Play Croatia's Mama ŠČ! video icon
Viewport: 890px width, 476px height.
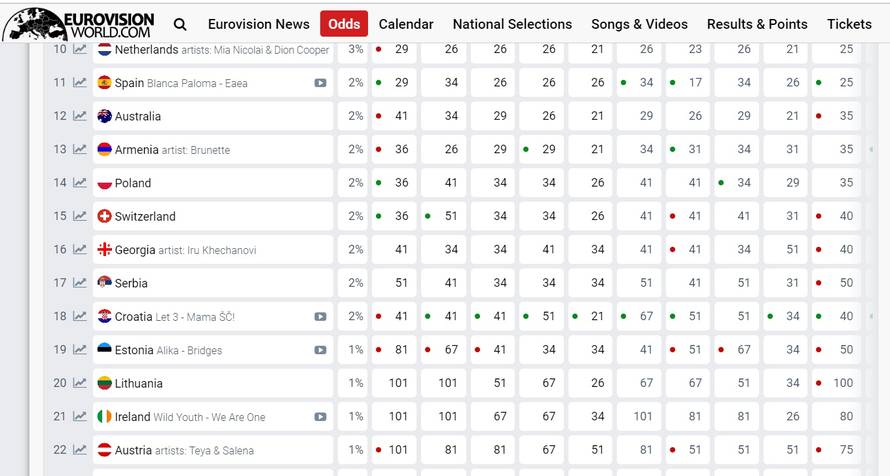(320, 317)
